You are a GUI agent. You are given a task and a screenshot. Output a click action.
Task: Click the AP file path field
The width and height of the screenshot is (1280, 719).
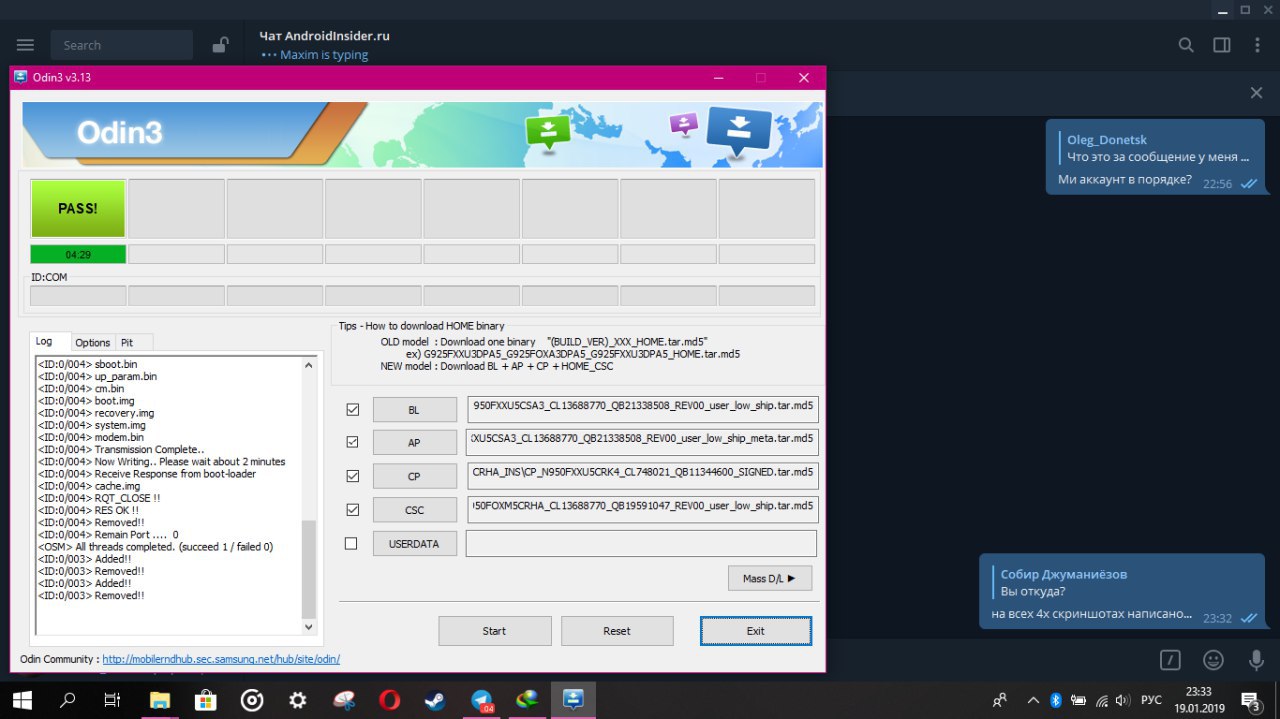pos(642,442)
